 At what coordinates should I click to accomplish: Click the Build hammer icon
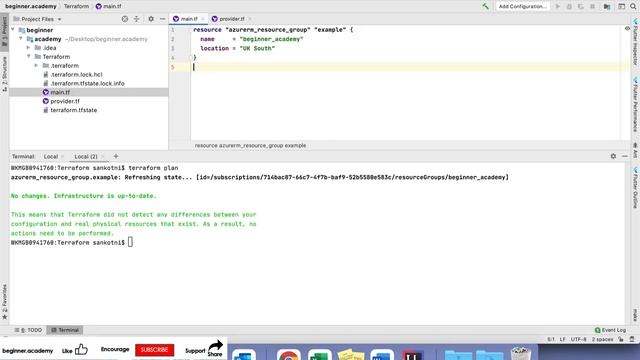point(485,6)
